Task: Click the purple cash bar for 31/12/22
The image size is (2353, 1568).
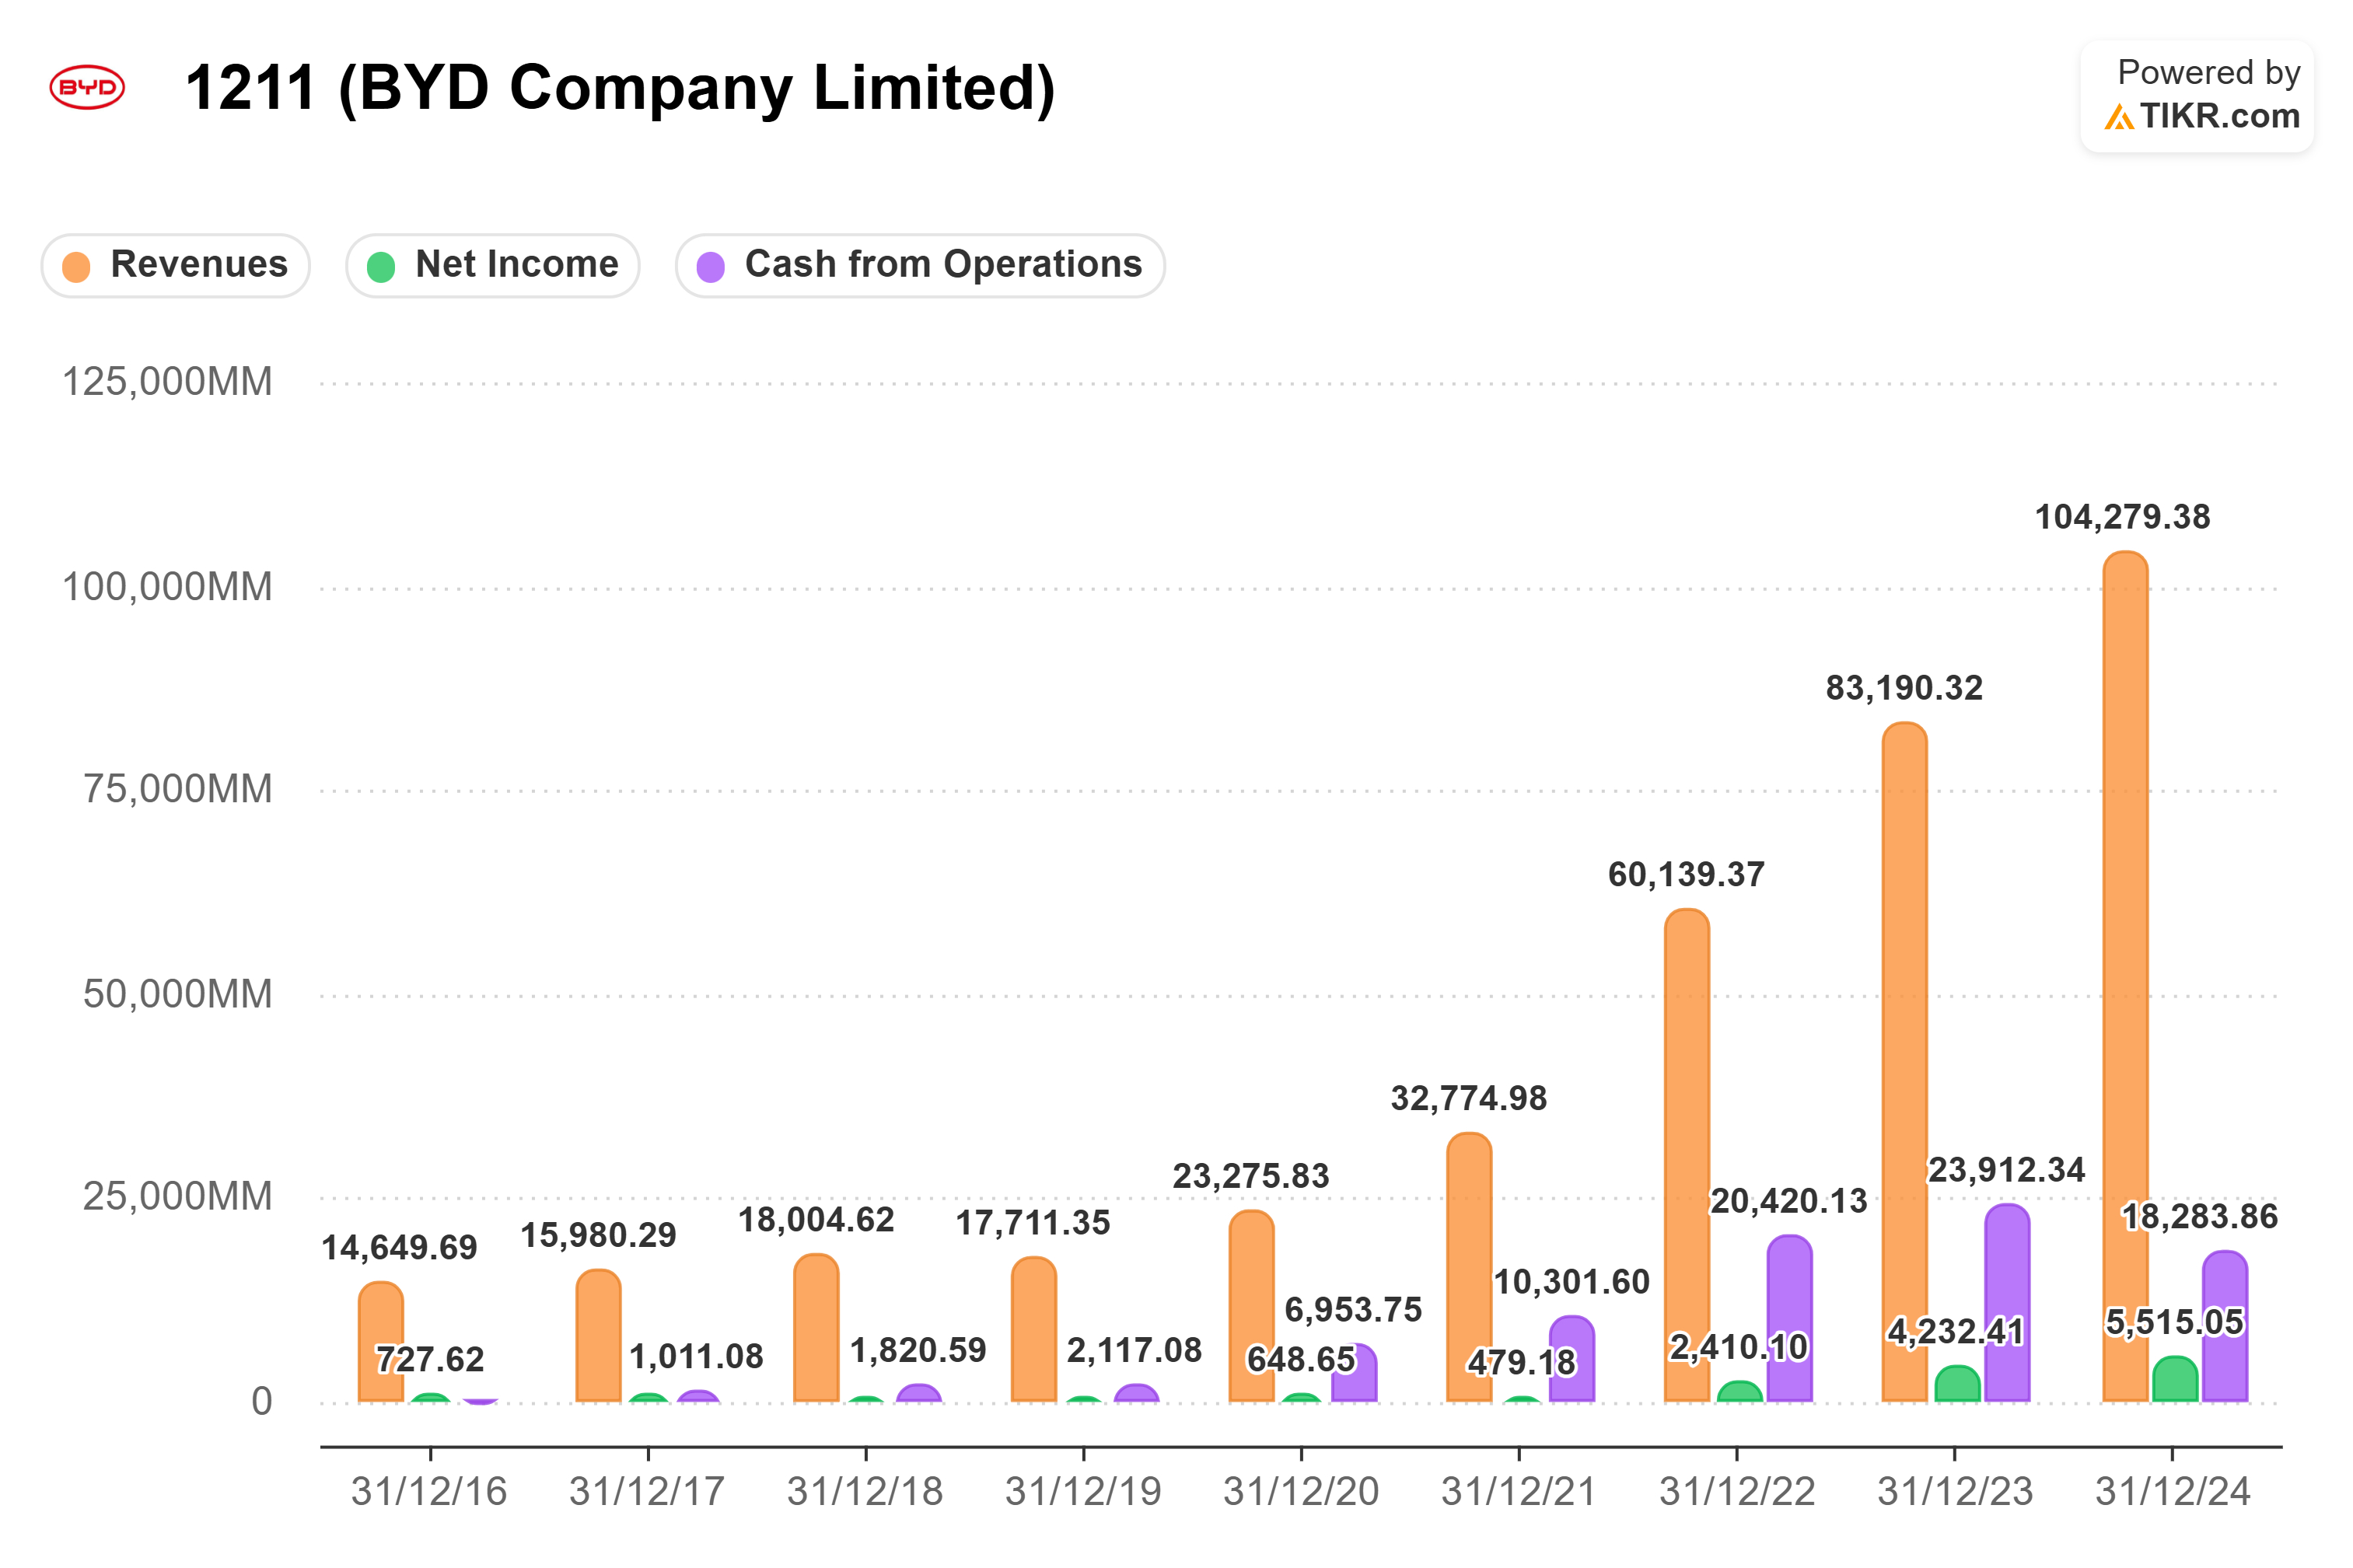Action: [1789, 1318]
